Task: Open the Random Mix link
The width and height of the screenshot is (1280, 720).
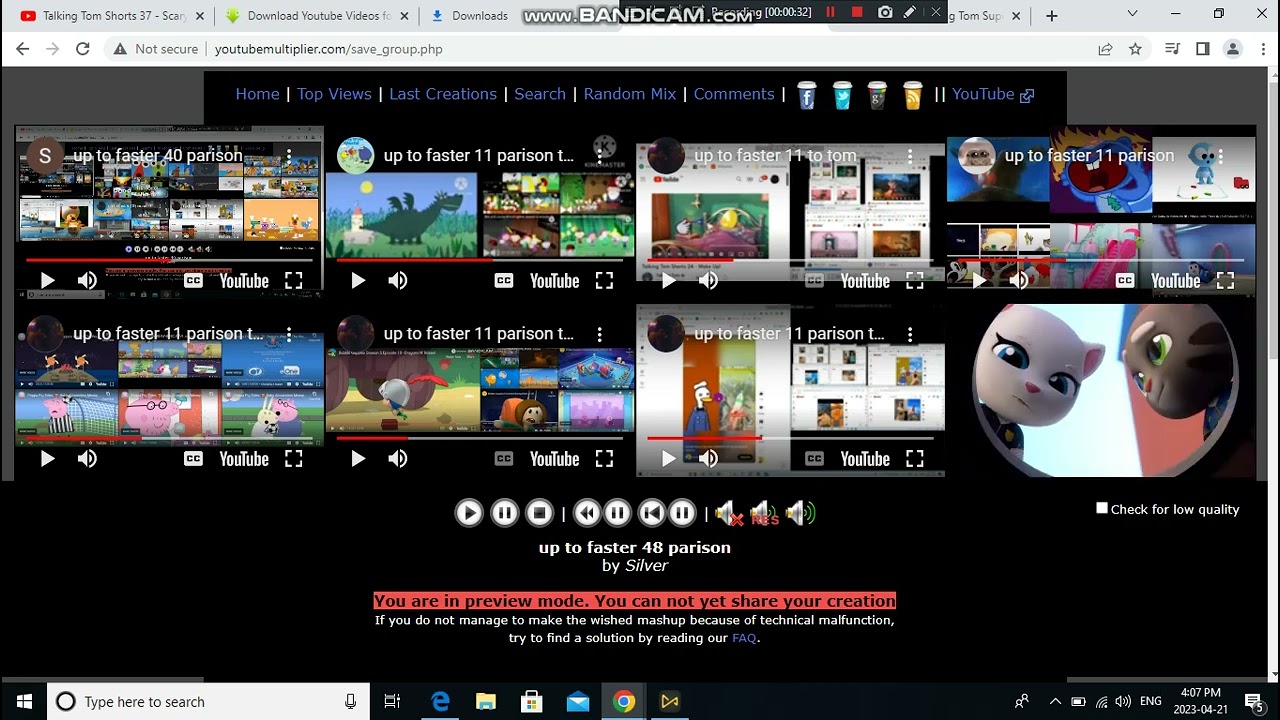Action: pyautogui.click(x=630, y=94)
